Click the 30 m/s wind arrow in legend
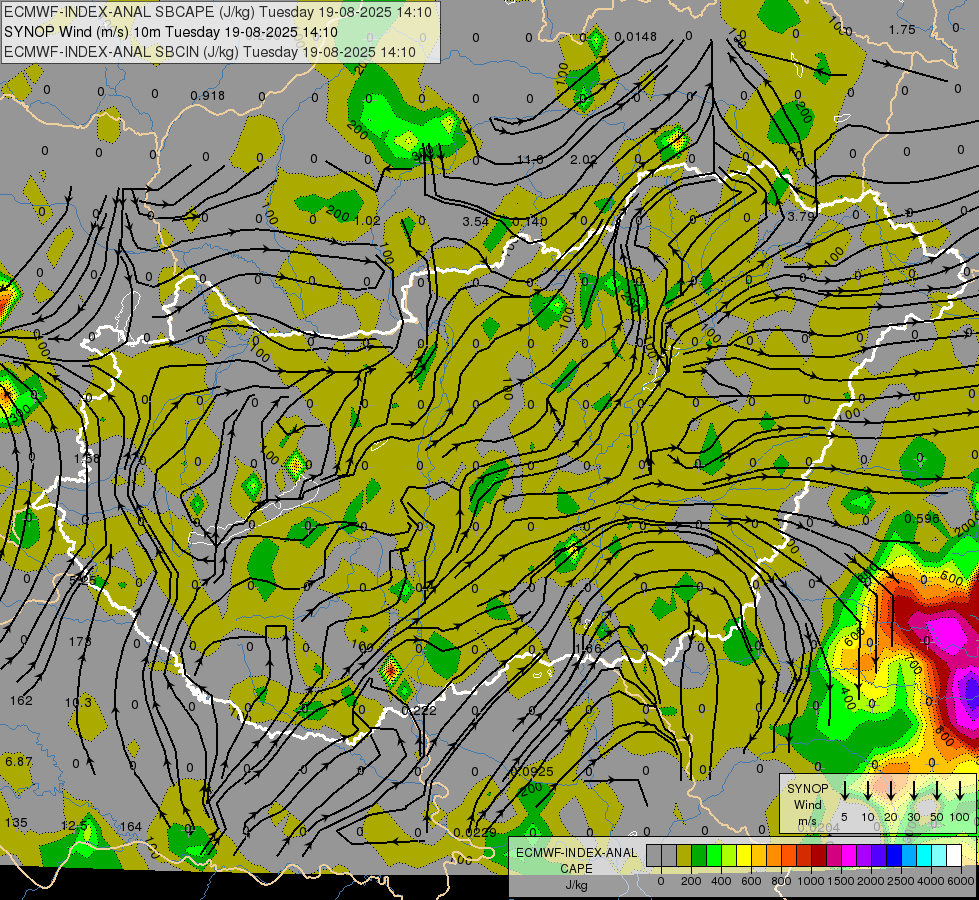Viewport: 979px width, 900px height. tap(914, 791)
